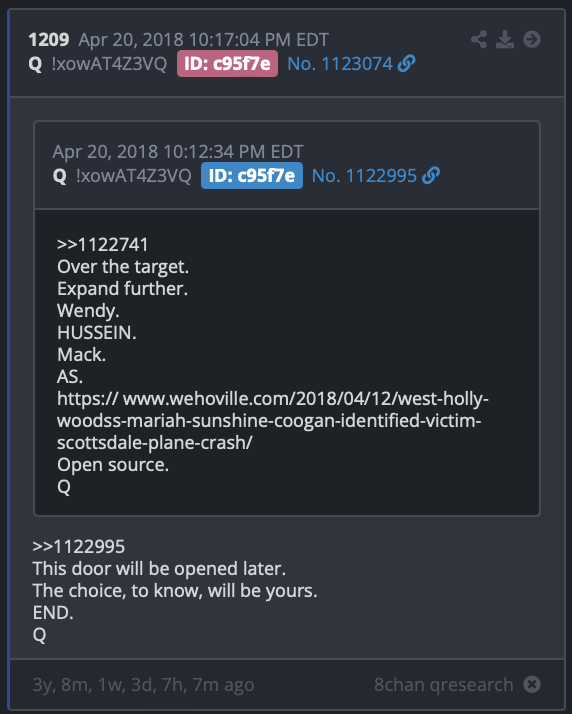Click the >>1122741 reply reference
Viewport: 572px width, 714px height.
pos(102,245)
